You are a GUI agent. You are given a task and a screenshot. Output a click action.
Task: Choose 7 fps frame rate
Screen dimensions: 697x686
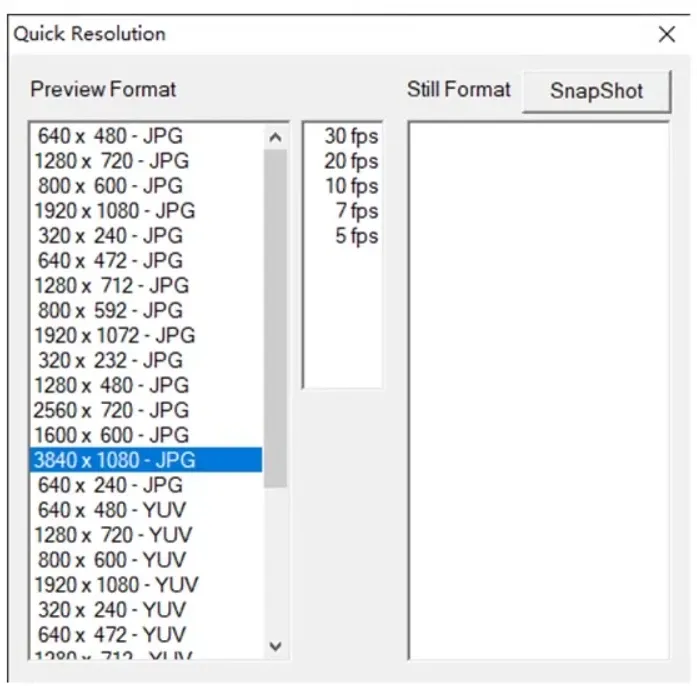343,211
